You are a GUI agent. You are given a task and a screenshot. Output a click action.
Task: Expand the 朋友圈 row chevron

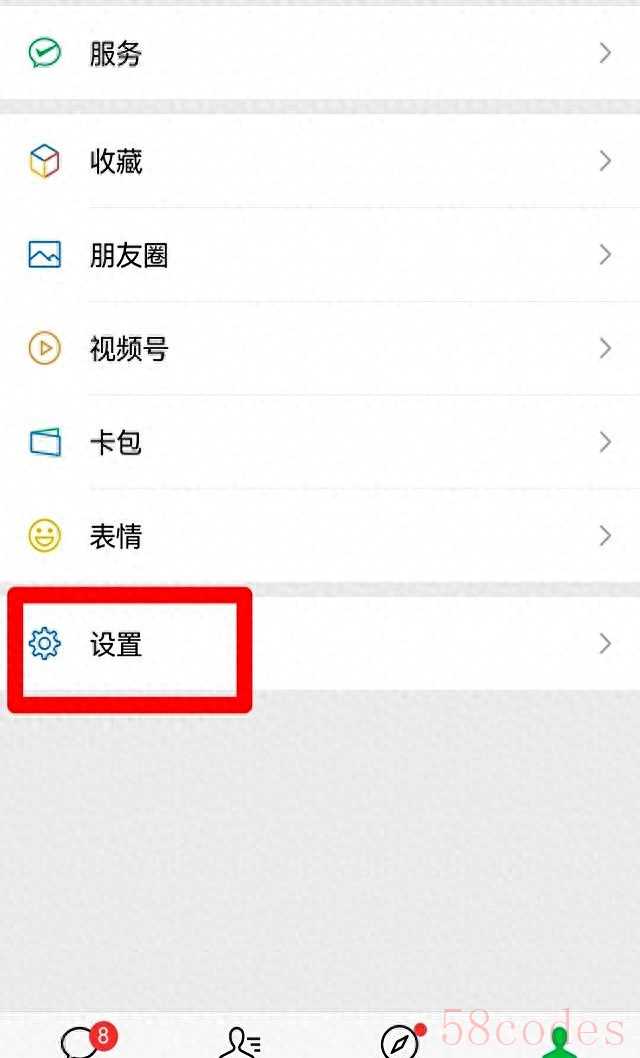click(605, 254)
